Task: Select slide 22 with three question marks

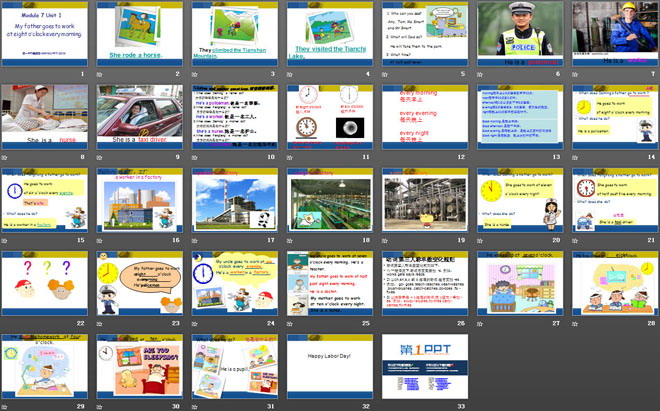Action: (x=45, y=284)
